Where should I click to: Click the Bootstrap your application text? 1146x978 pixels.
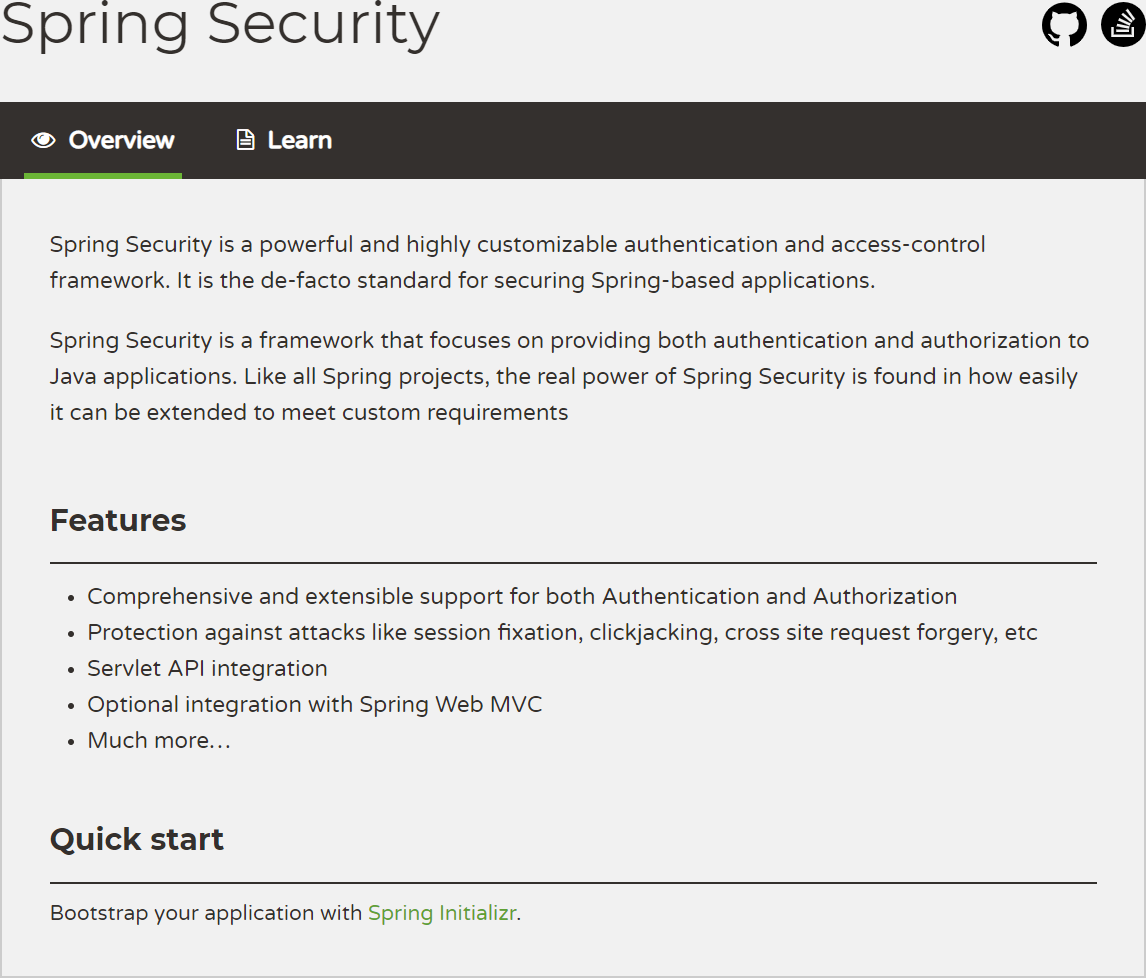206,913
